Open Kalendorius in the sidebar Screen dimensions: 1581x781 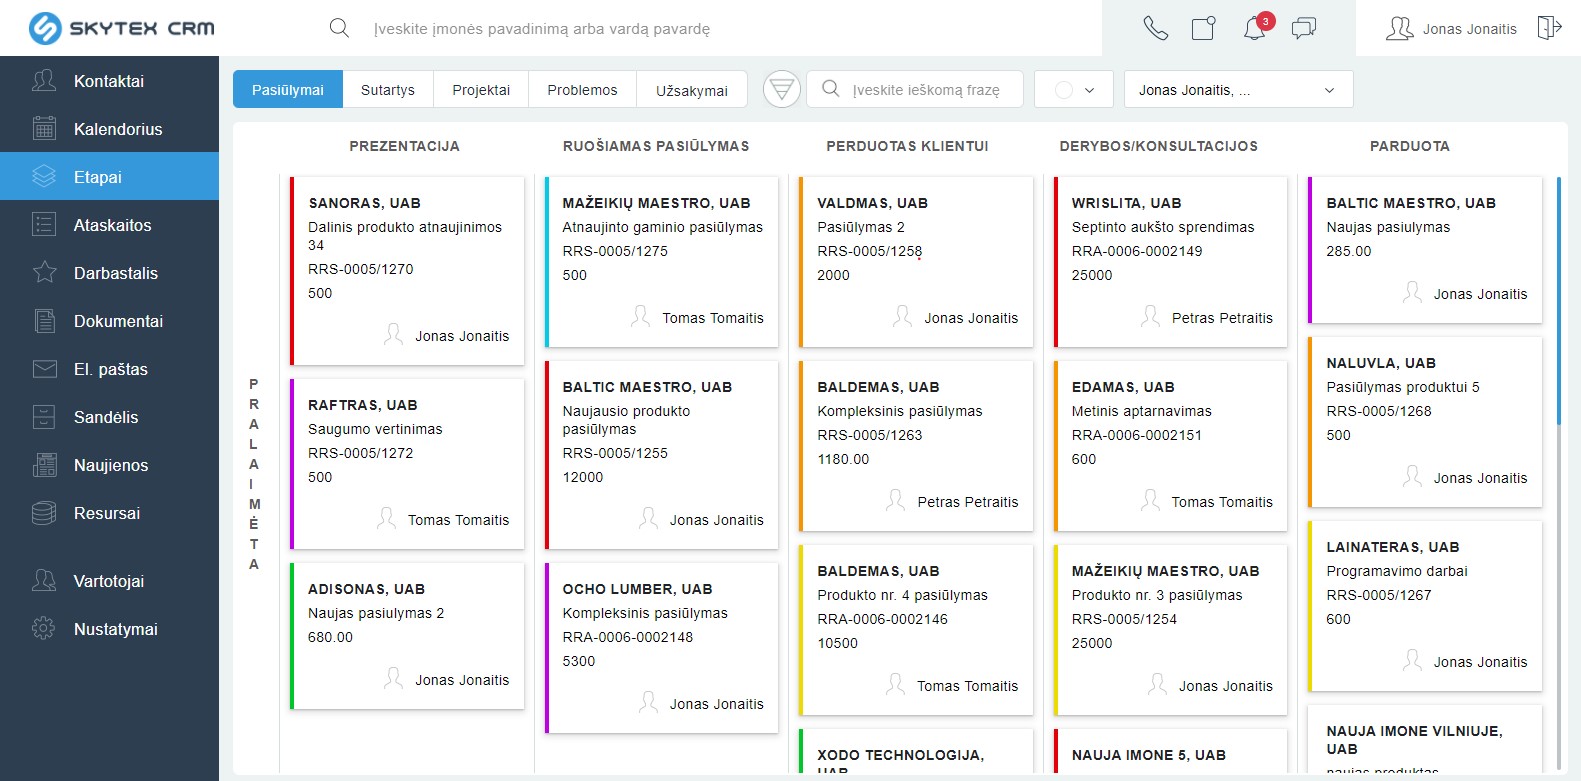pos(109,128)
